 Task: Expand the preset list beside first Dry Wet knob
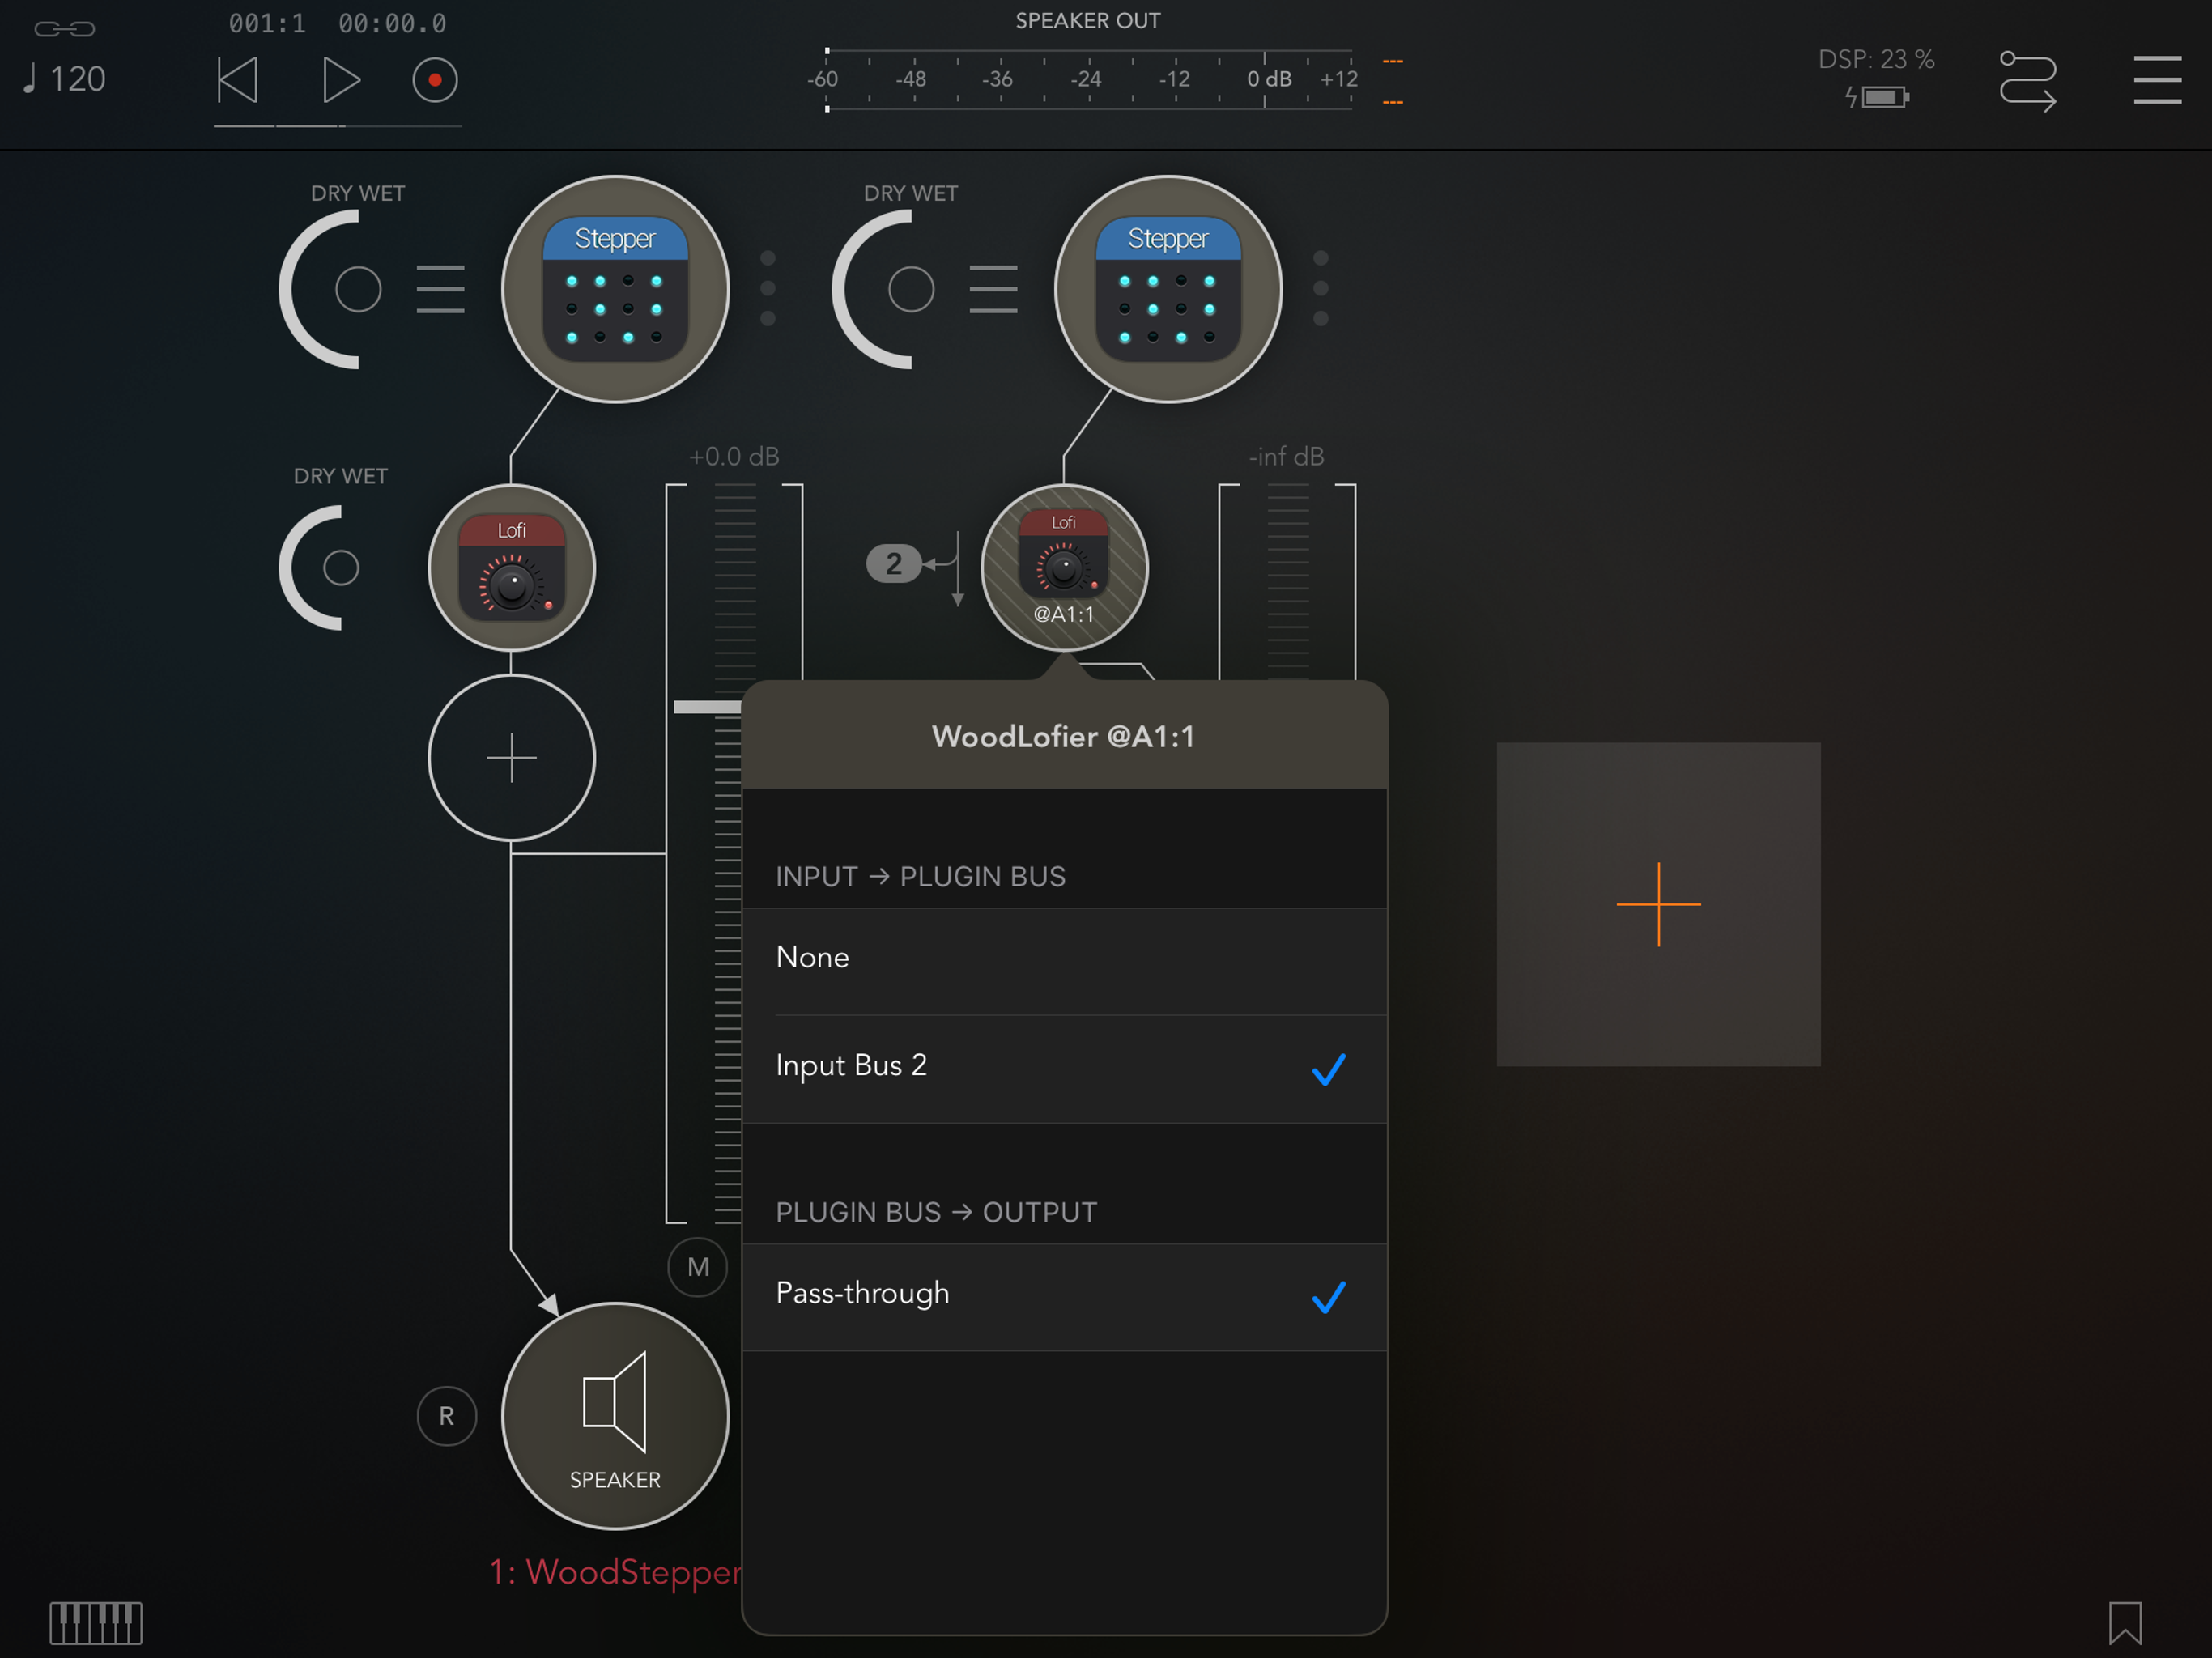point(440,289)
